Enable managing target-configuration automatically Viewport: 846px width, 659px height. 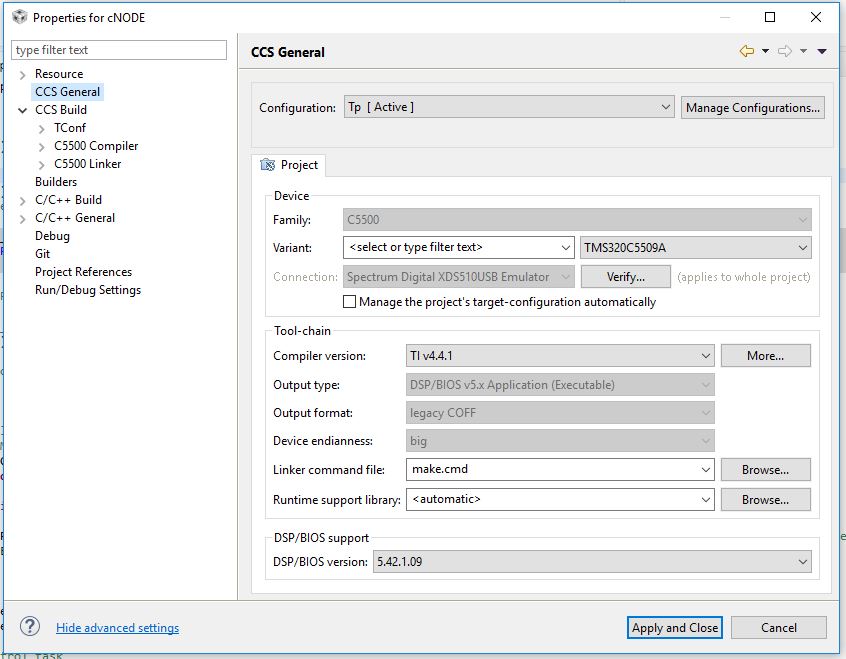(x=350, y=302)
